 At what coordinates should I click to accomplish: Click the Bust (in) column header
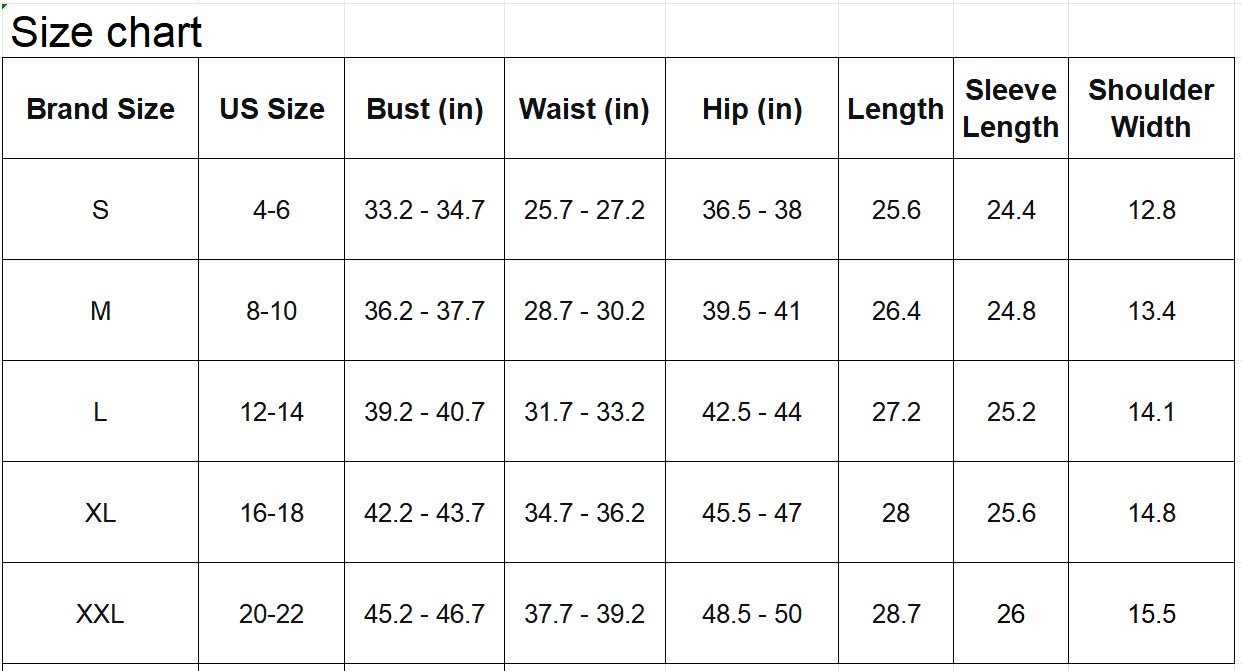coord(425,109)
